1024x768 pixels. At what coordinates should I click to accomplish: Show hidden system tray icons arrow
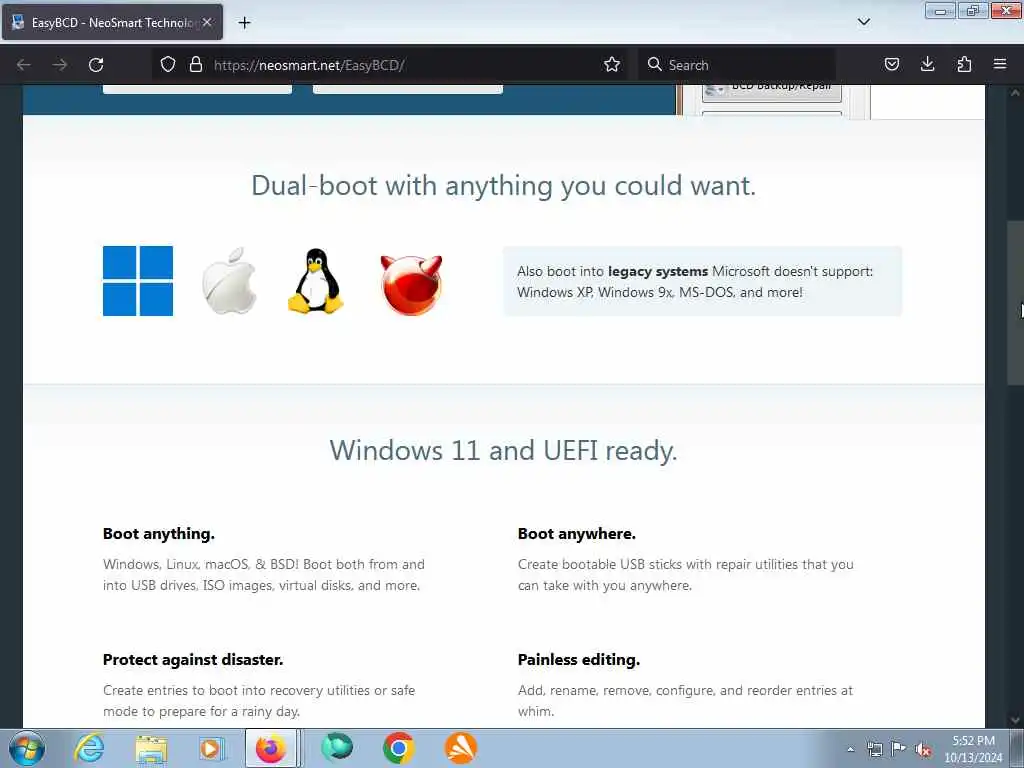[x=850, y=749]
